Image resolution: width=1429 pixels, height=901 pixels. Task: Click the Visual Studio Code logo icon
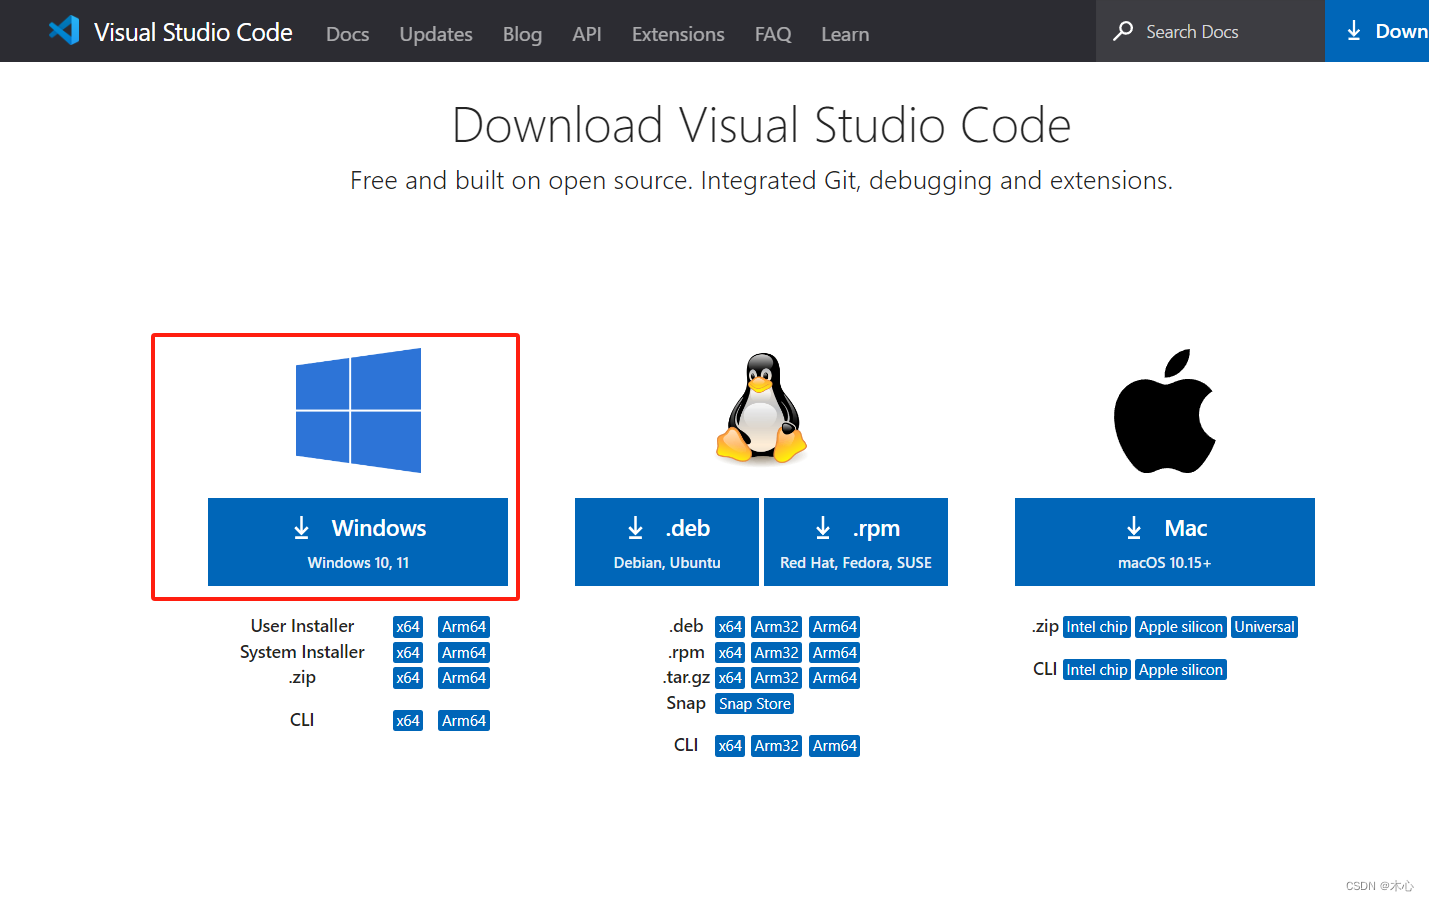(x=64, y=30)
